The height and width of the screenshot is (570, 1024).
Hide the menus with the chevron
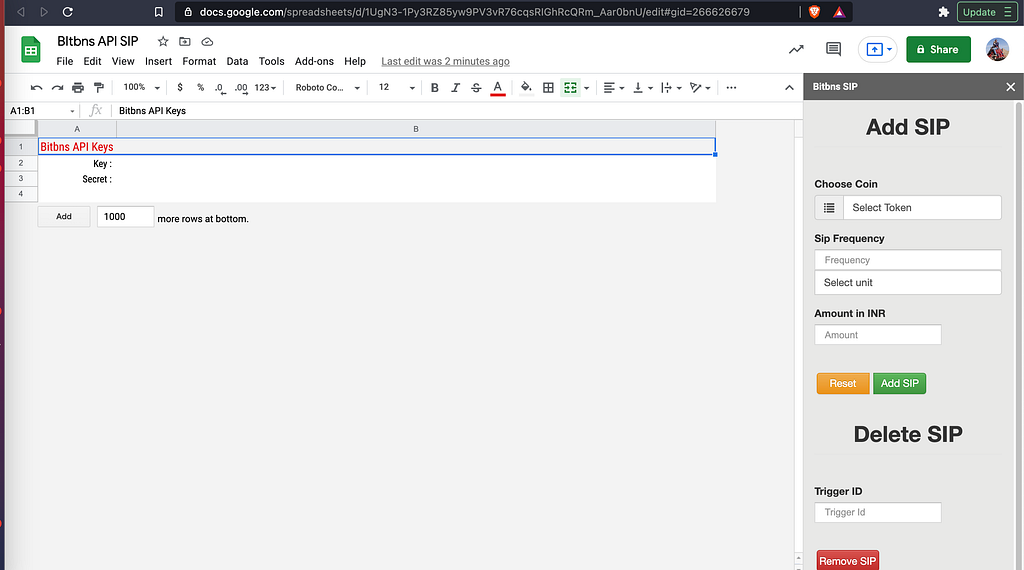(789, 87)
